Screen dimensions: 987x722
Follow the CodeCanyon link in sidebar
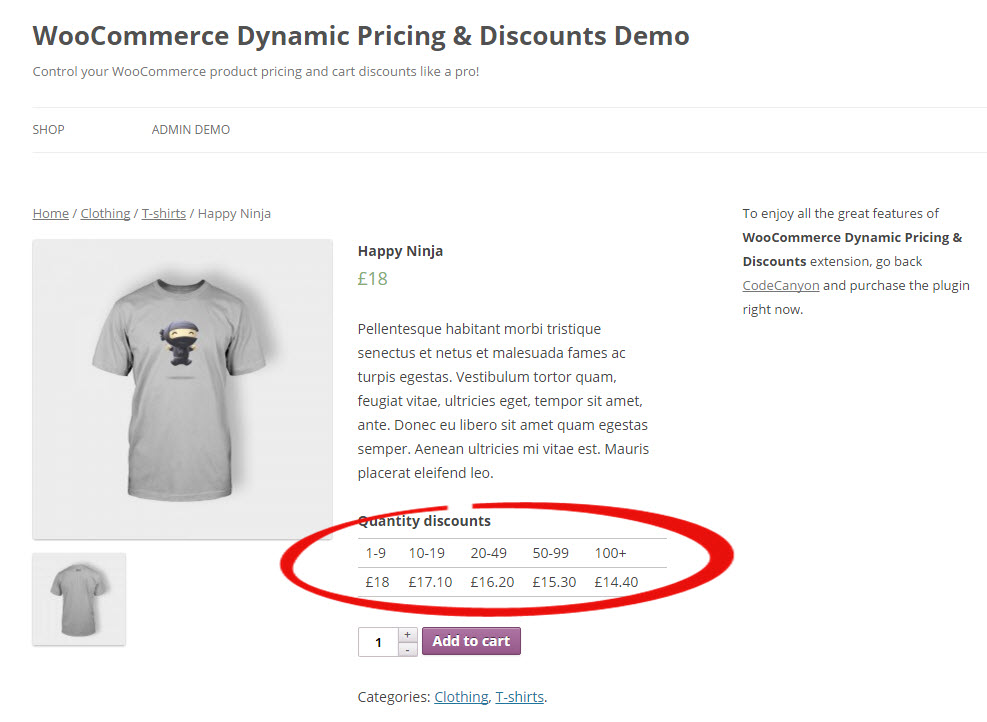pos(781,285)
